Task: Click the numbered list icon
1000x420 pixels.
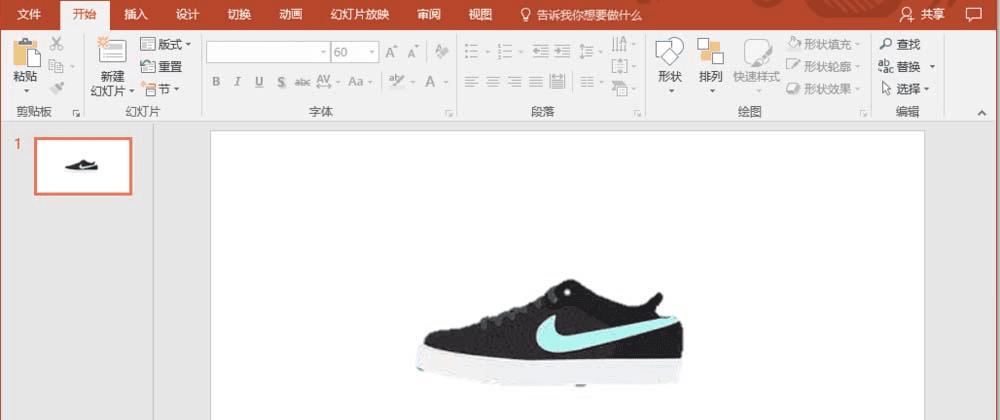Action: tap(505, 52)
